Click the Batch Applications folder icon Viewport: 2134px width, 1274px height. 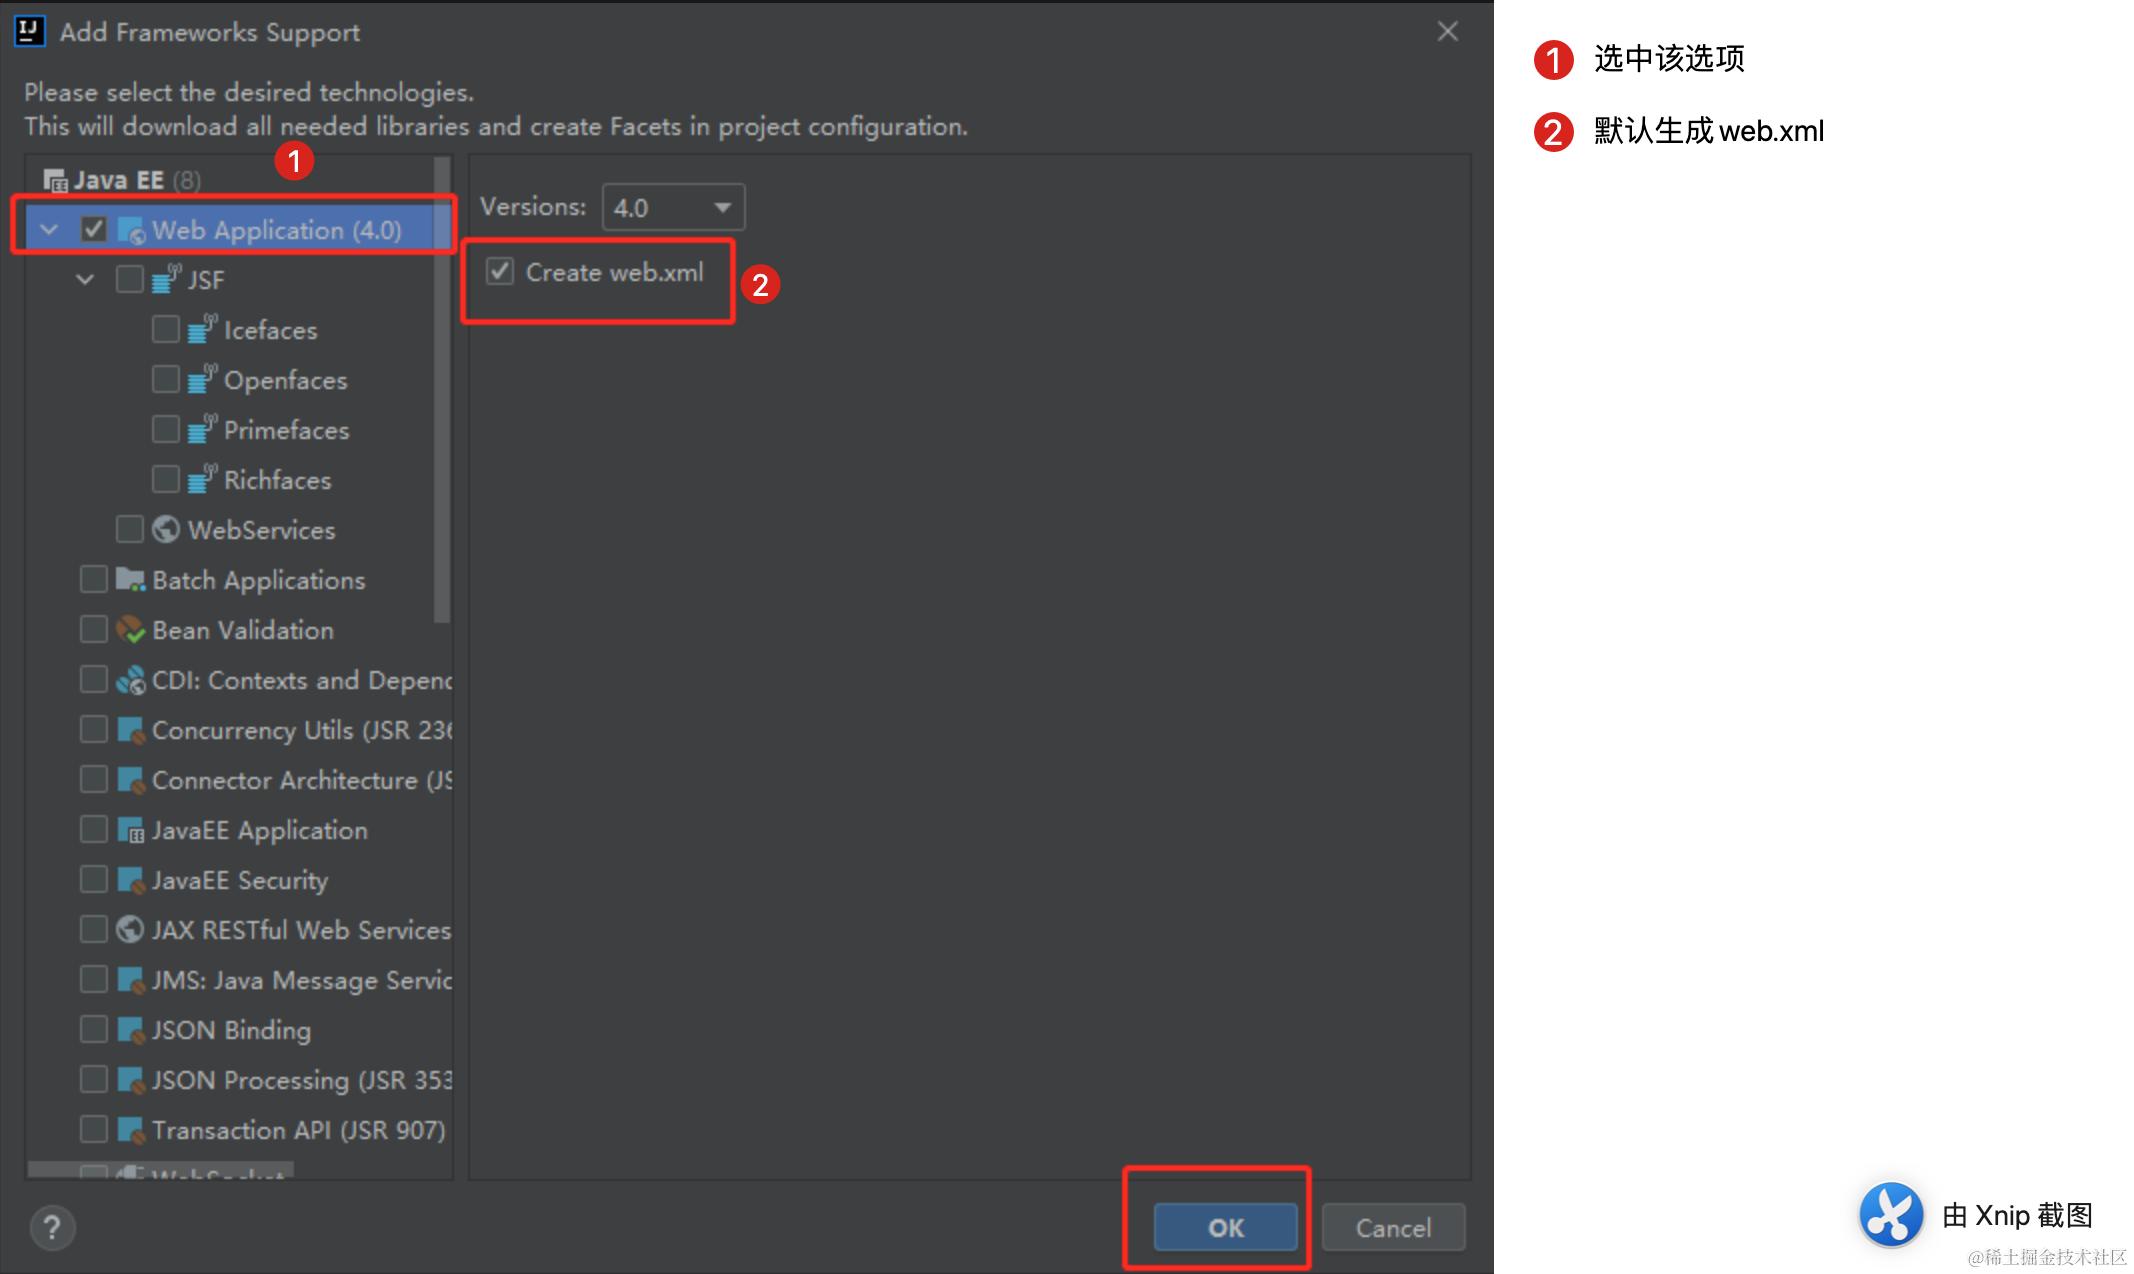130,579
